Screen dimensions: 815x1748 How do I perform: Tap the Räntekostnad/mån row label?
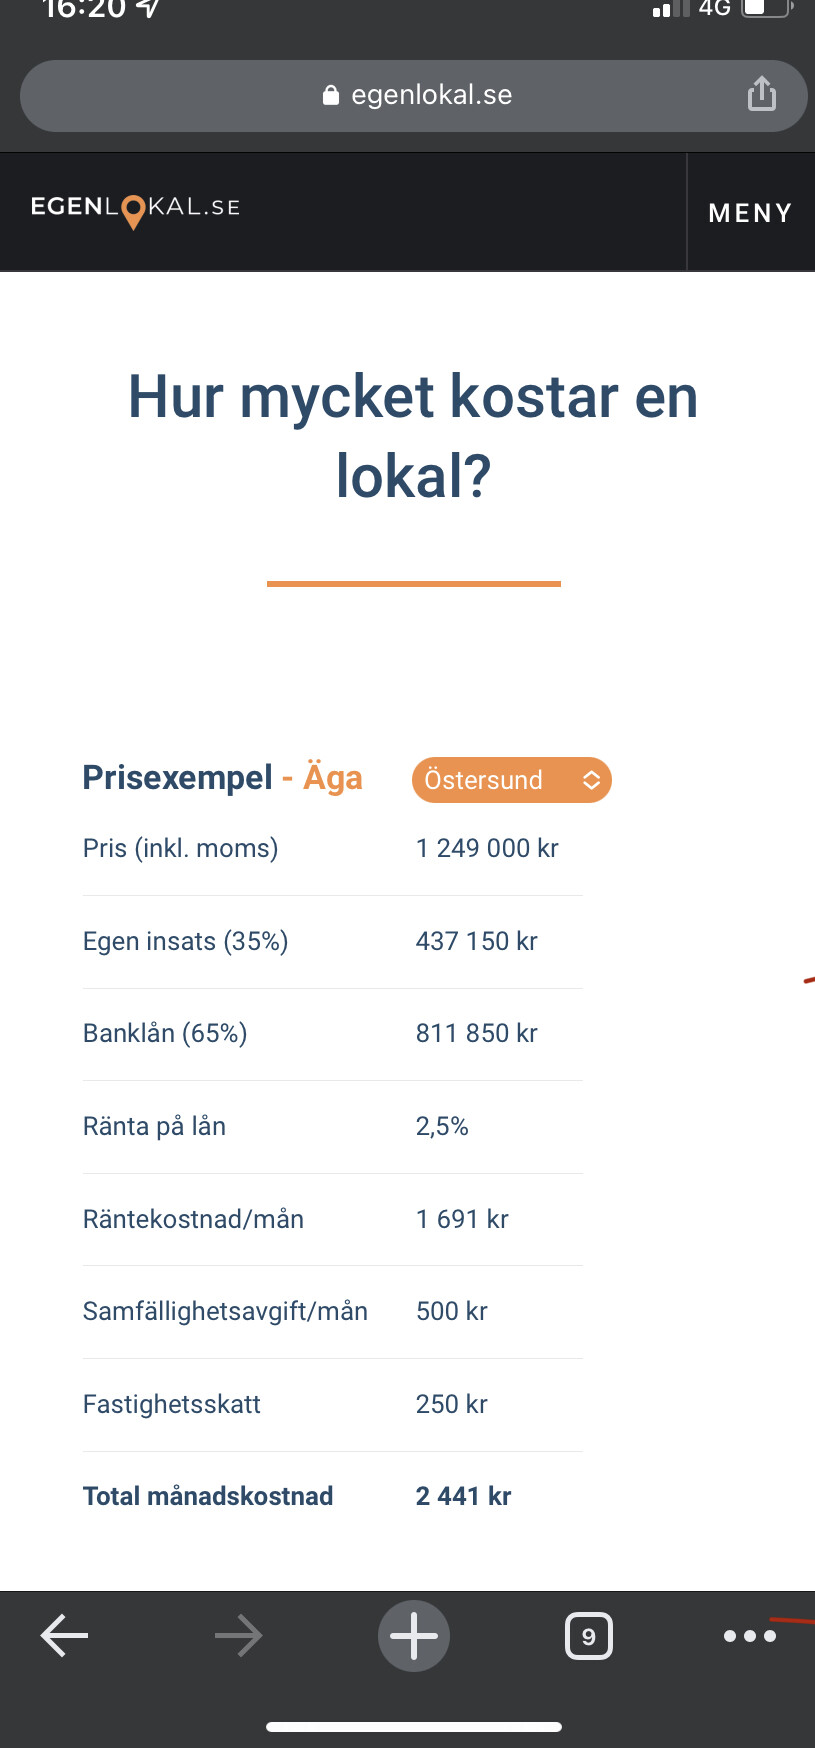[x=193, y=1219]
